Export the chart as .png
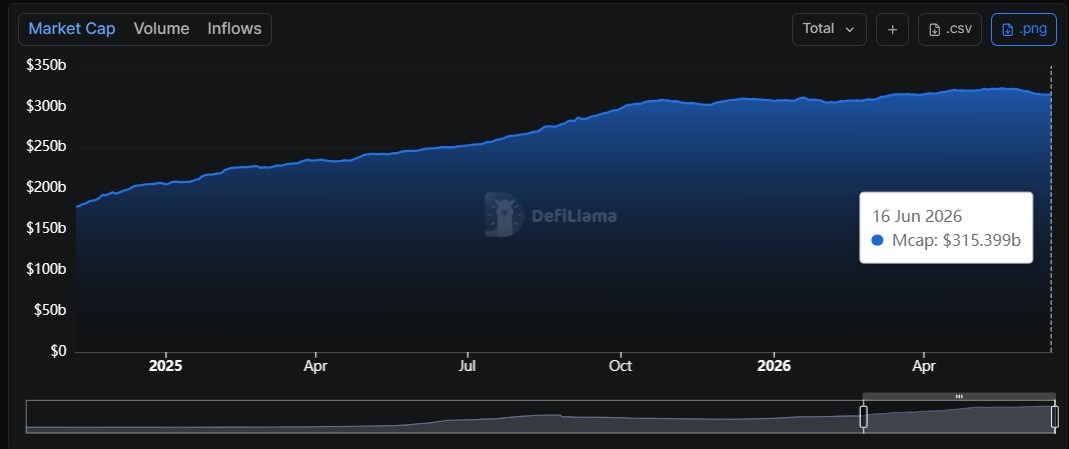This screenshot has width=1069, height=449. coord(1023,29)
